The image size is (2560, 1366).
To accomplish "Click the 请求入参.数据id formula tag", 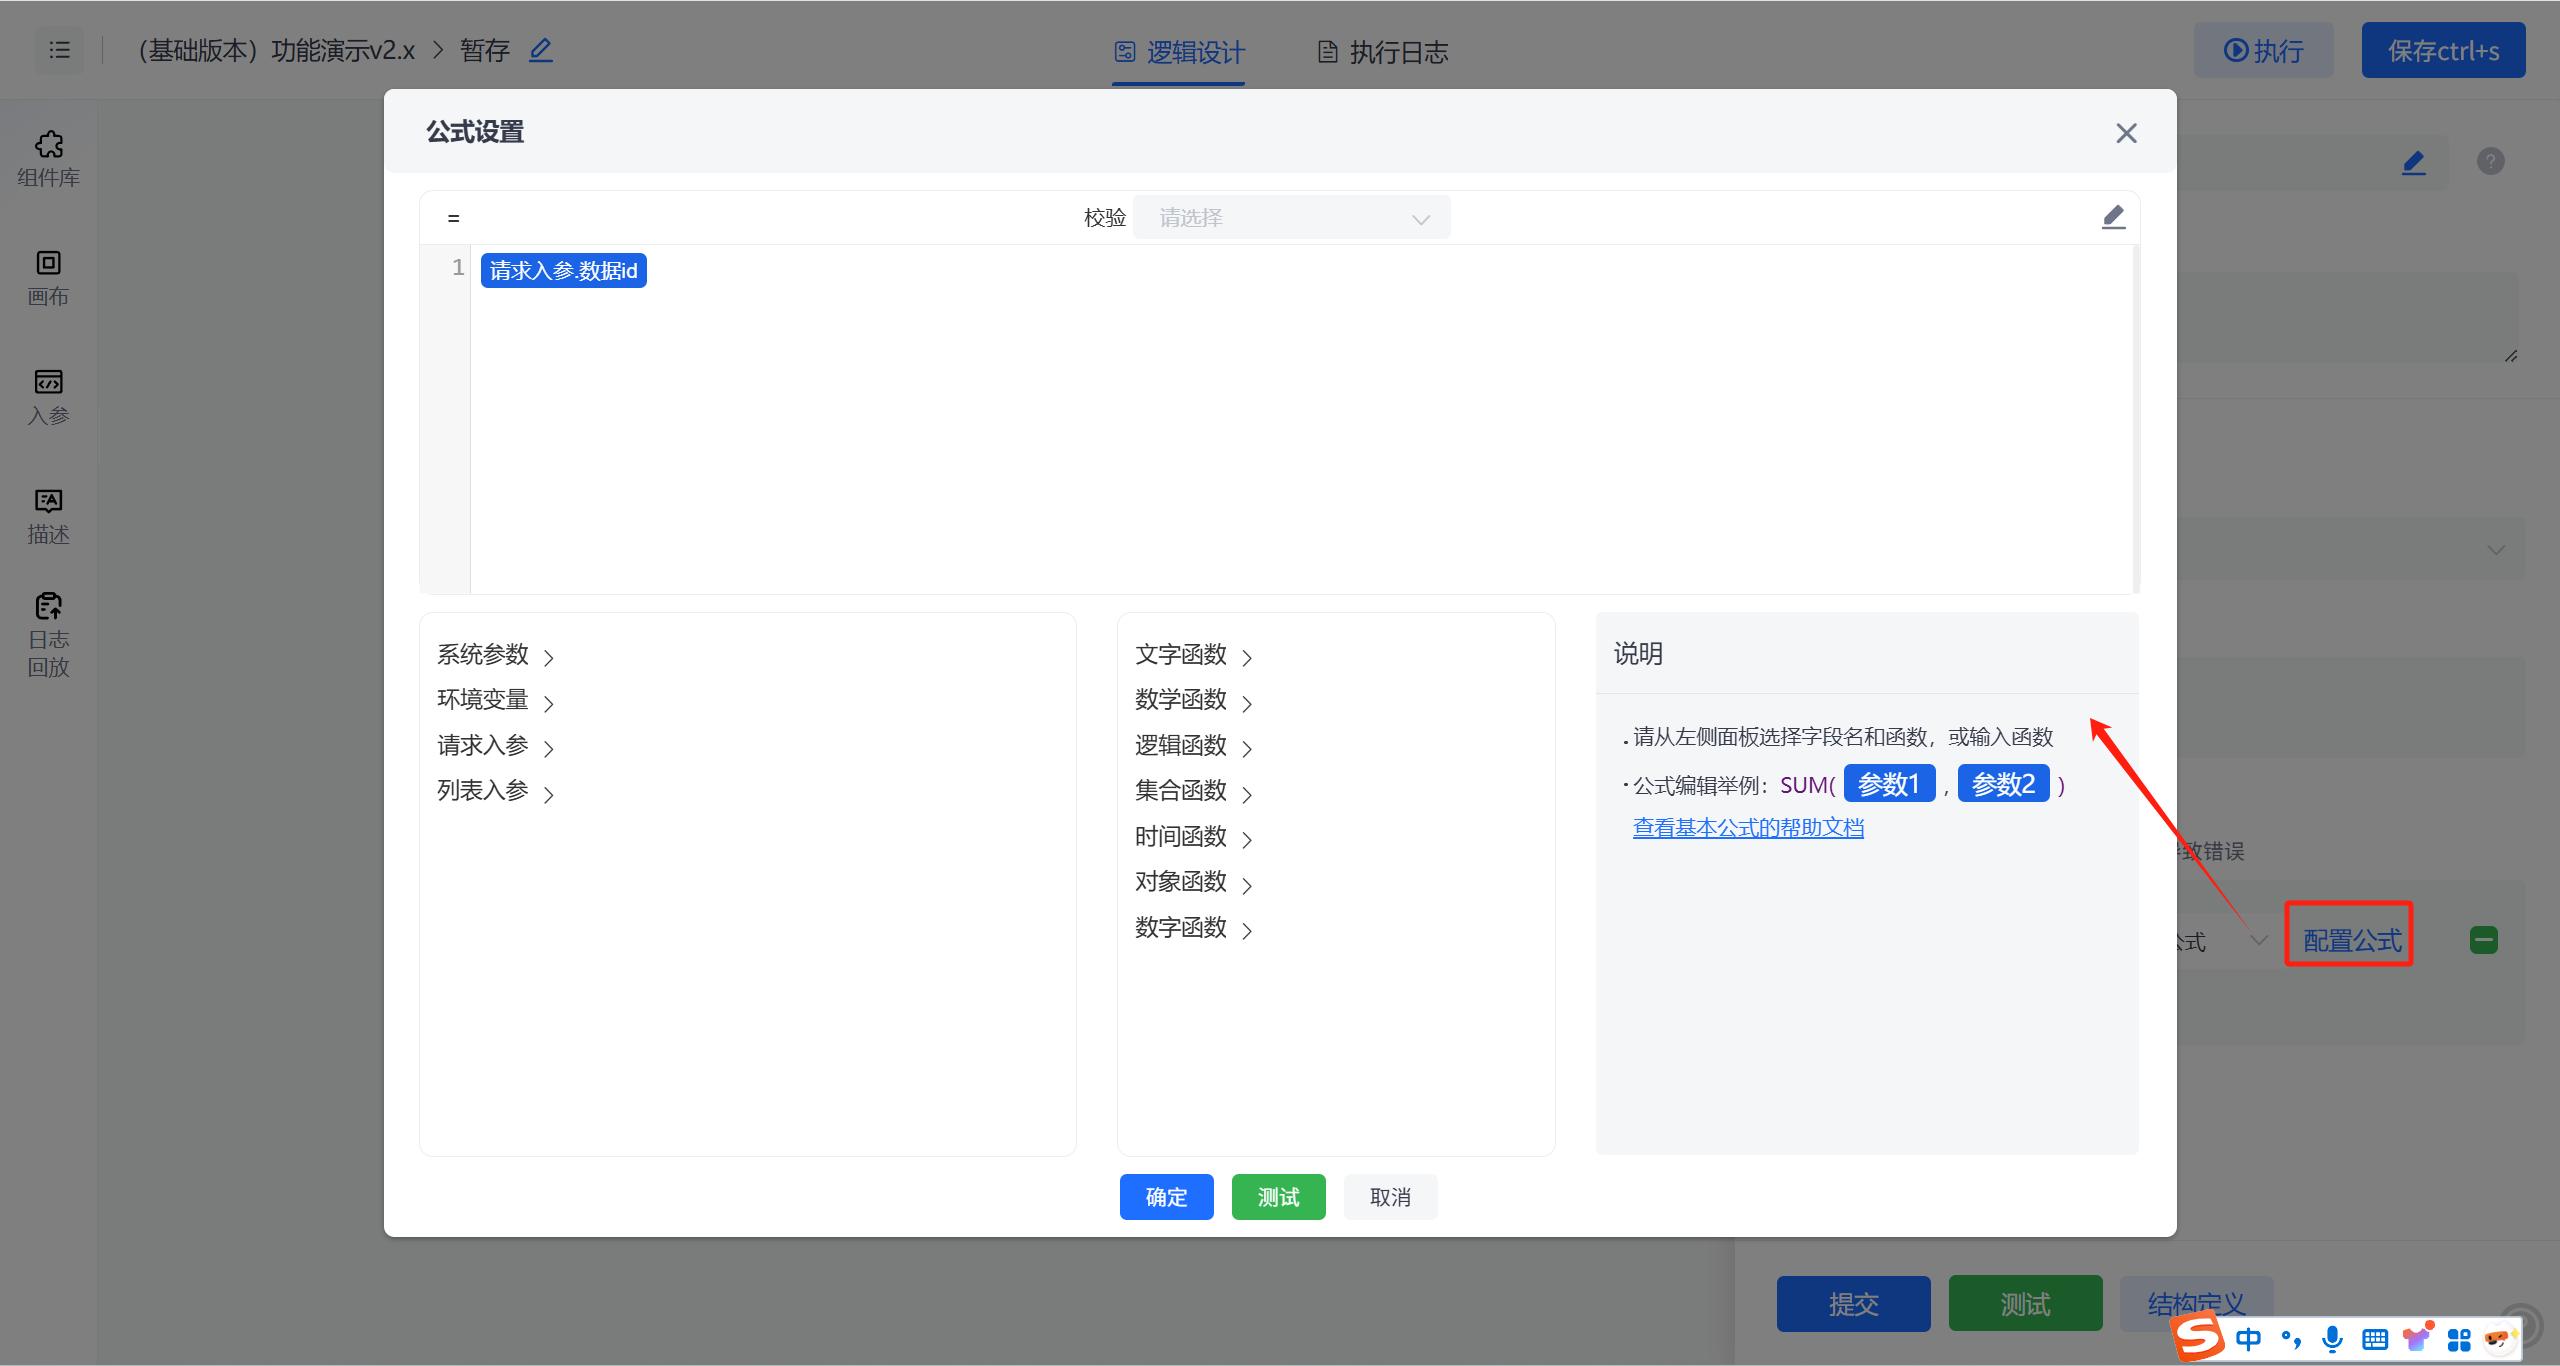I will point(563,271).
